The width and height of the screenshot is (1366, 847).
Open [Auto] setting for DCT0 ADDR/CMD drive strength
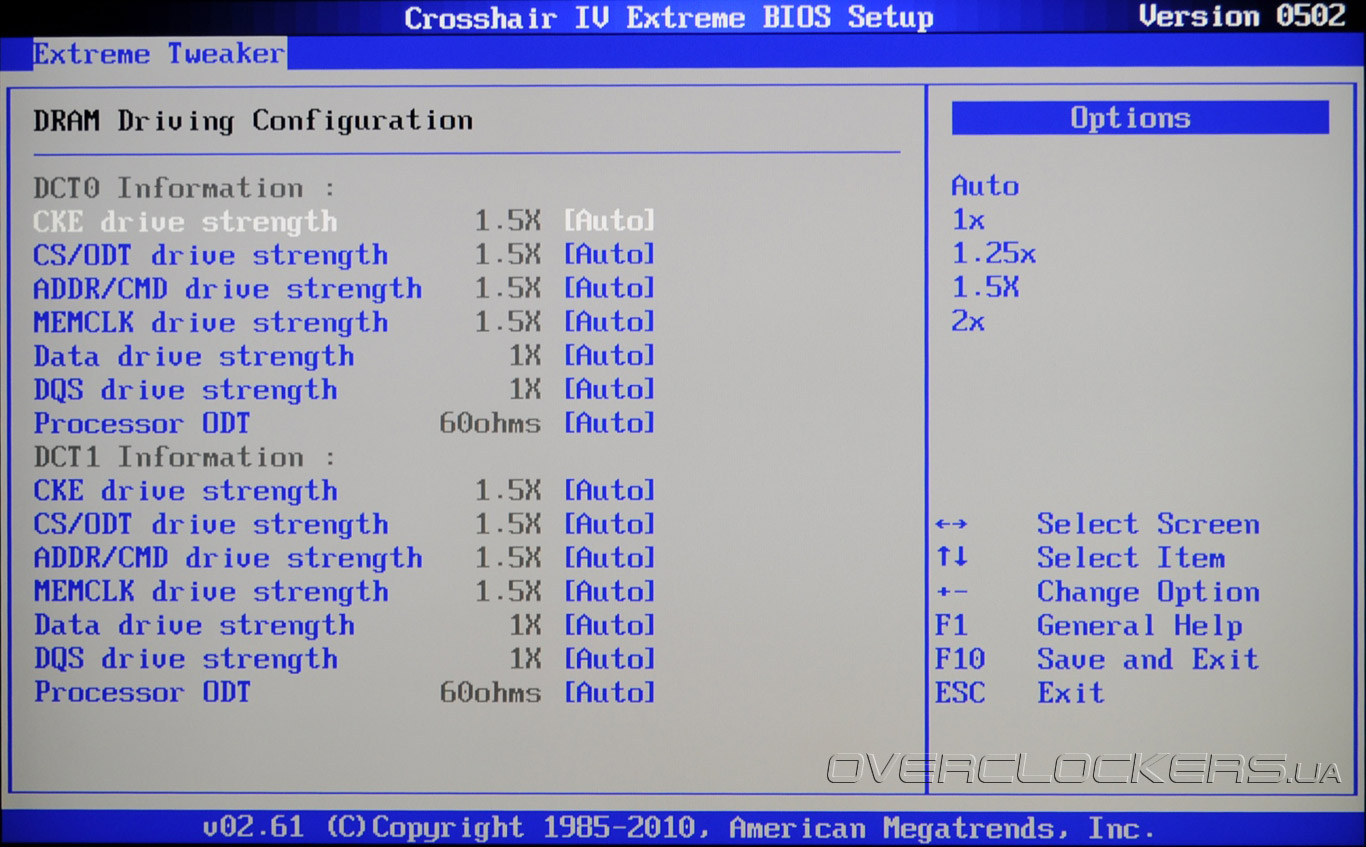pos(609,288)
